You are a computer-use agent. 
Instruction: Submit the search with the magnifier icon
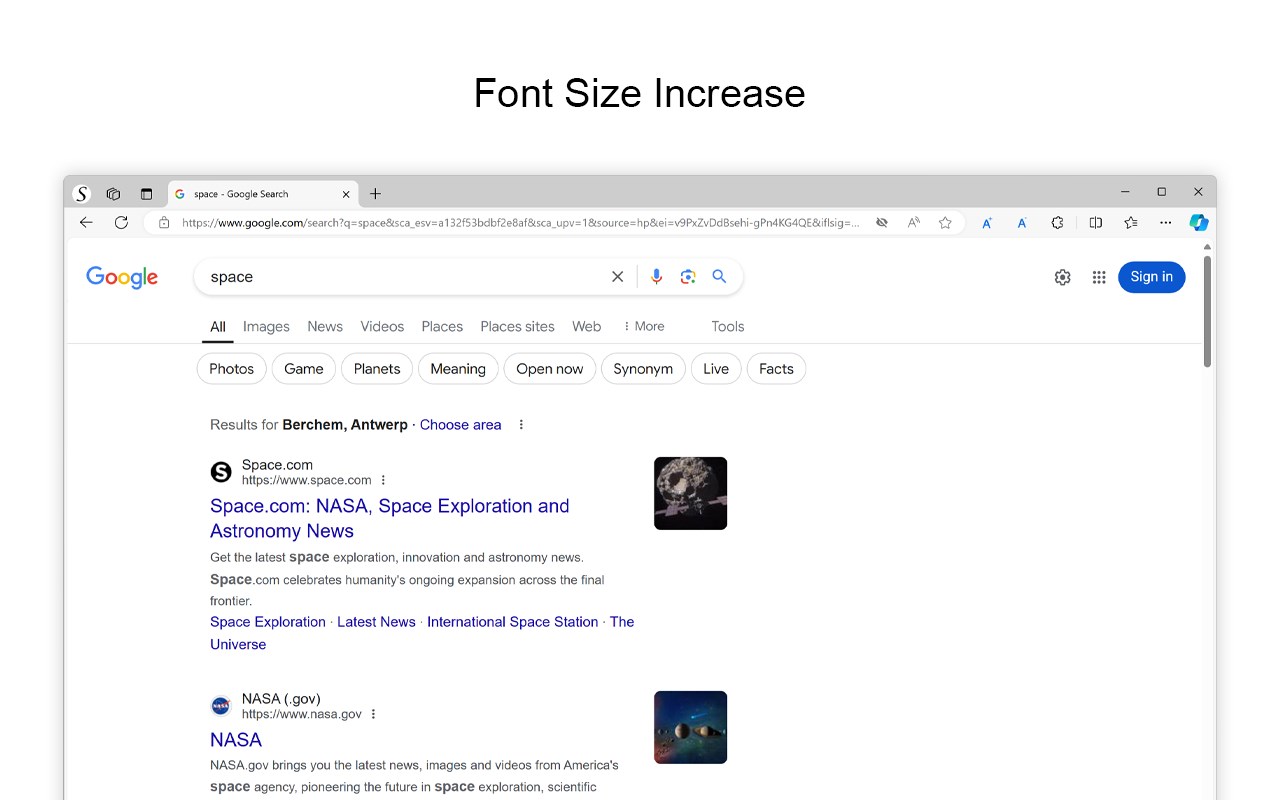coord(719,277)
